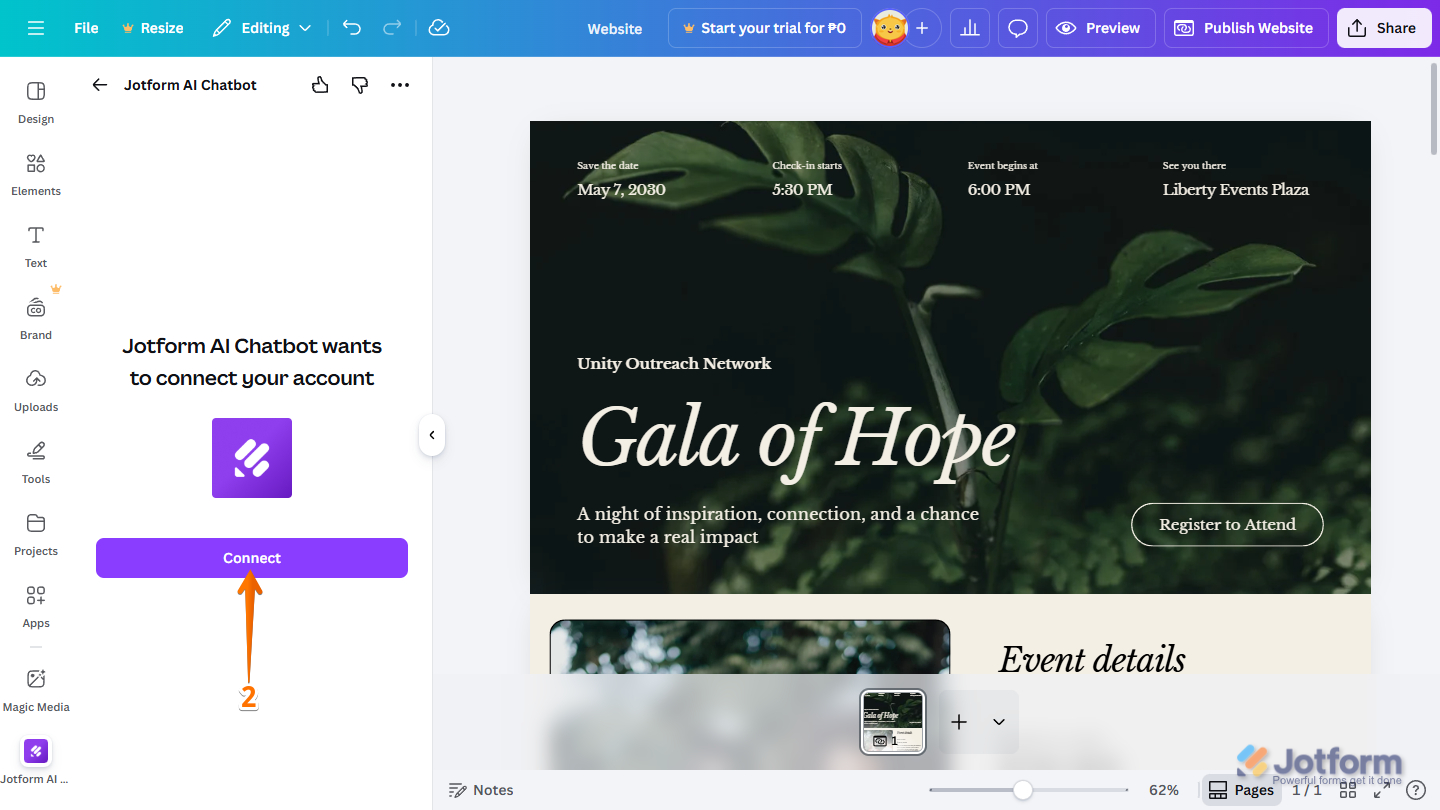Give thumbs up feedback on Jotform AI Chatbot
The height and width of the screenshot is (810, 1440).
click(320, 85)
